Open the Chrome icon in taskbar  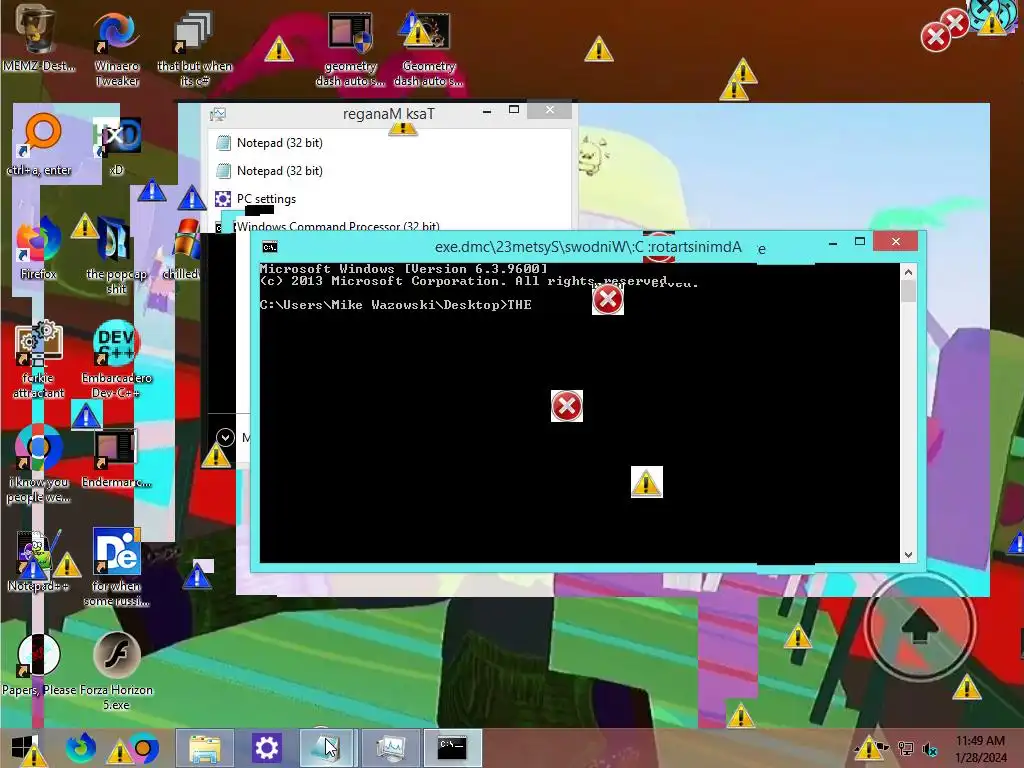click(x=144, y=748)
